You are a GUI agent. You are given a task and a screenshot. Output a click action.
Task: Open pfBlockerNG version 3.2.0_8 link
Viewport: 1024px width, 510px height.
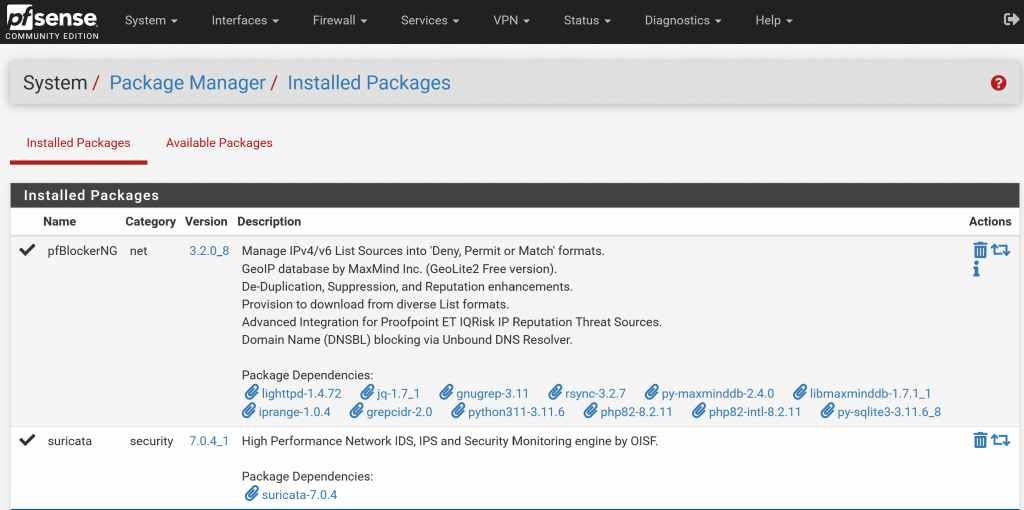point(209,250)
